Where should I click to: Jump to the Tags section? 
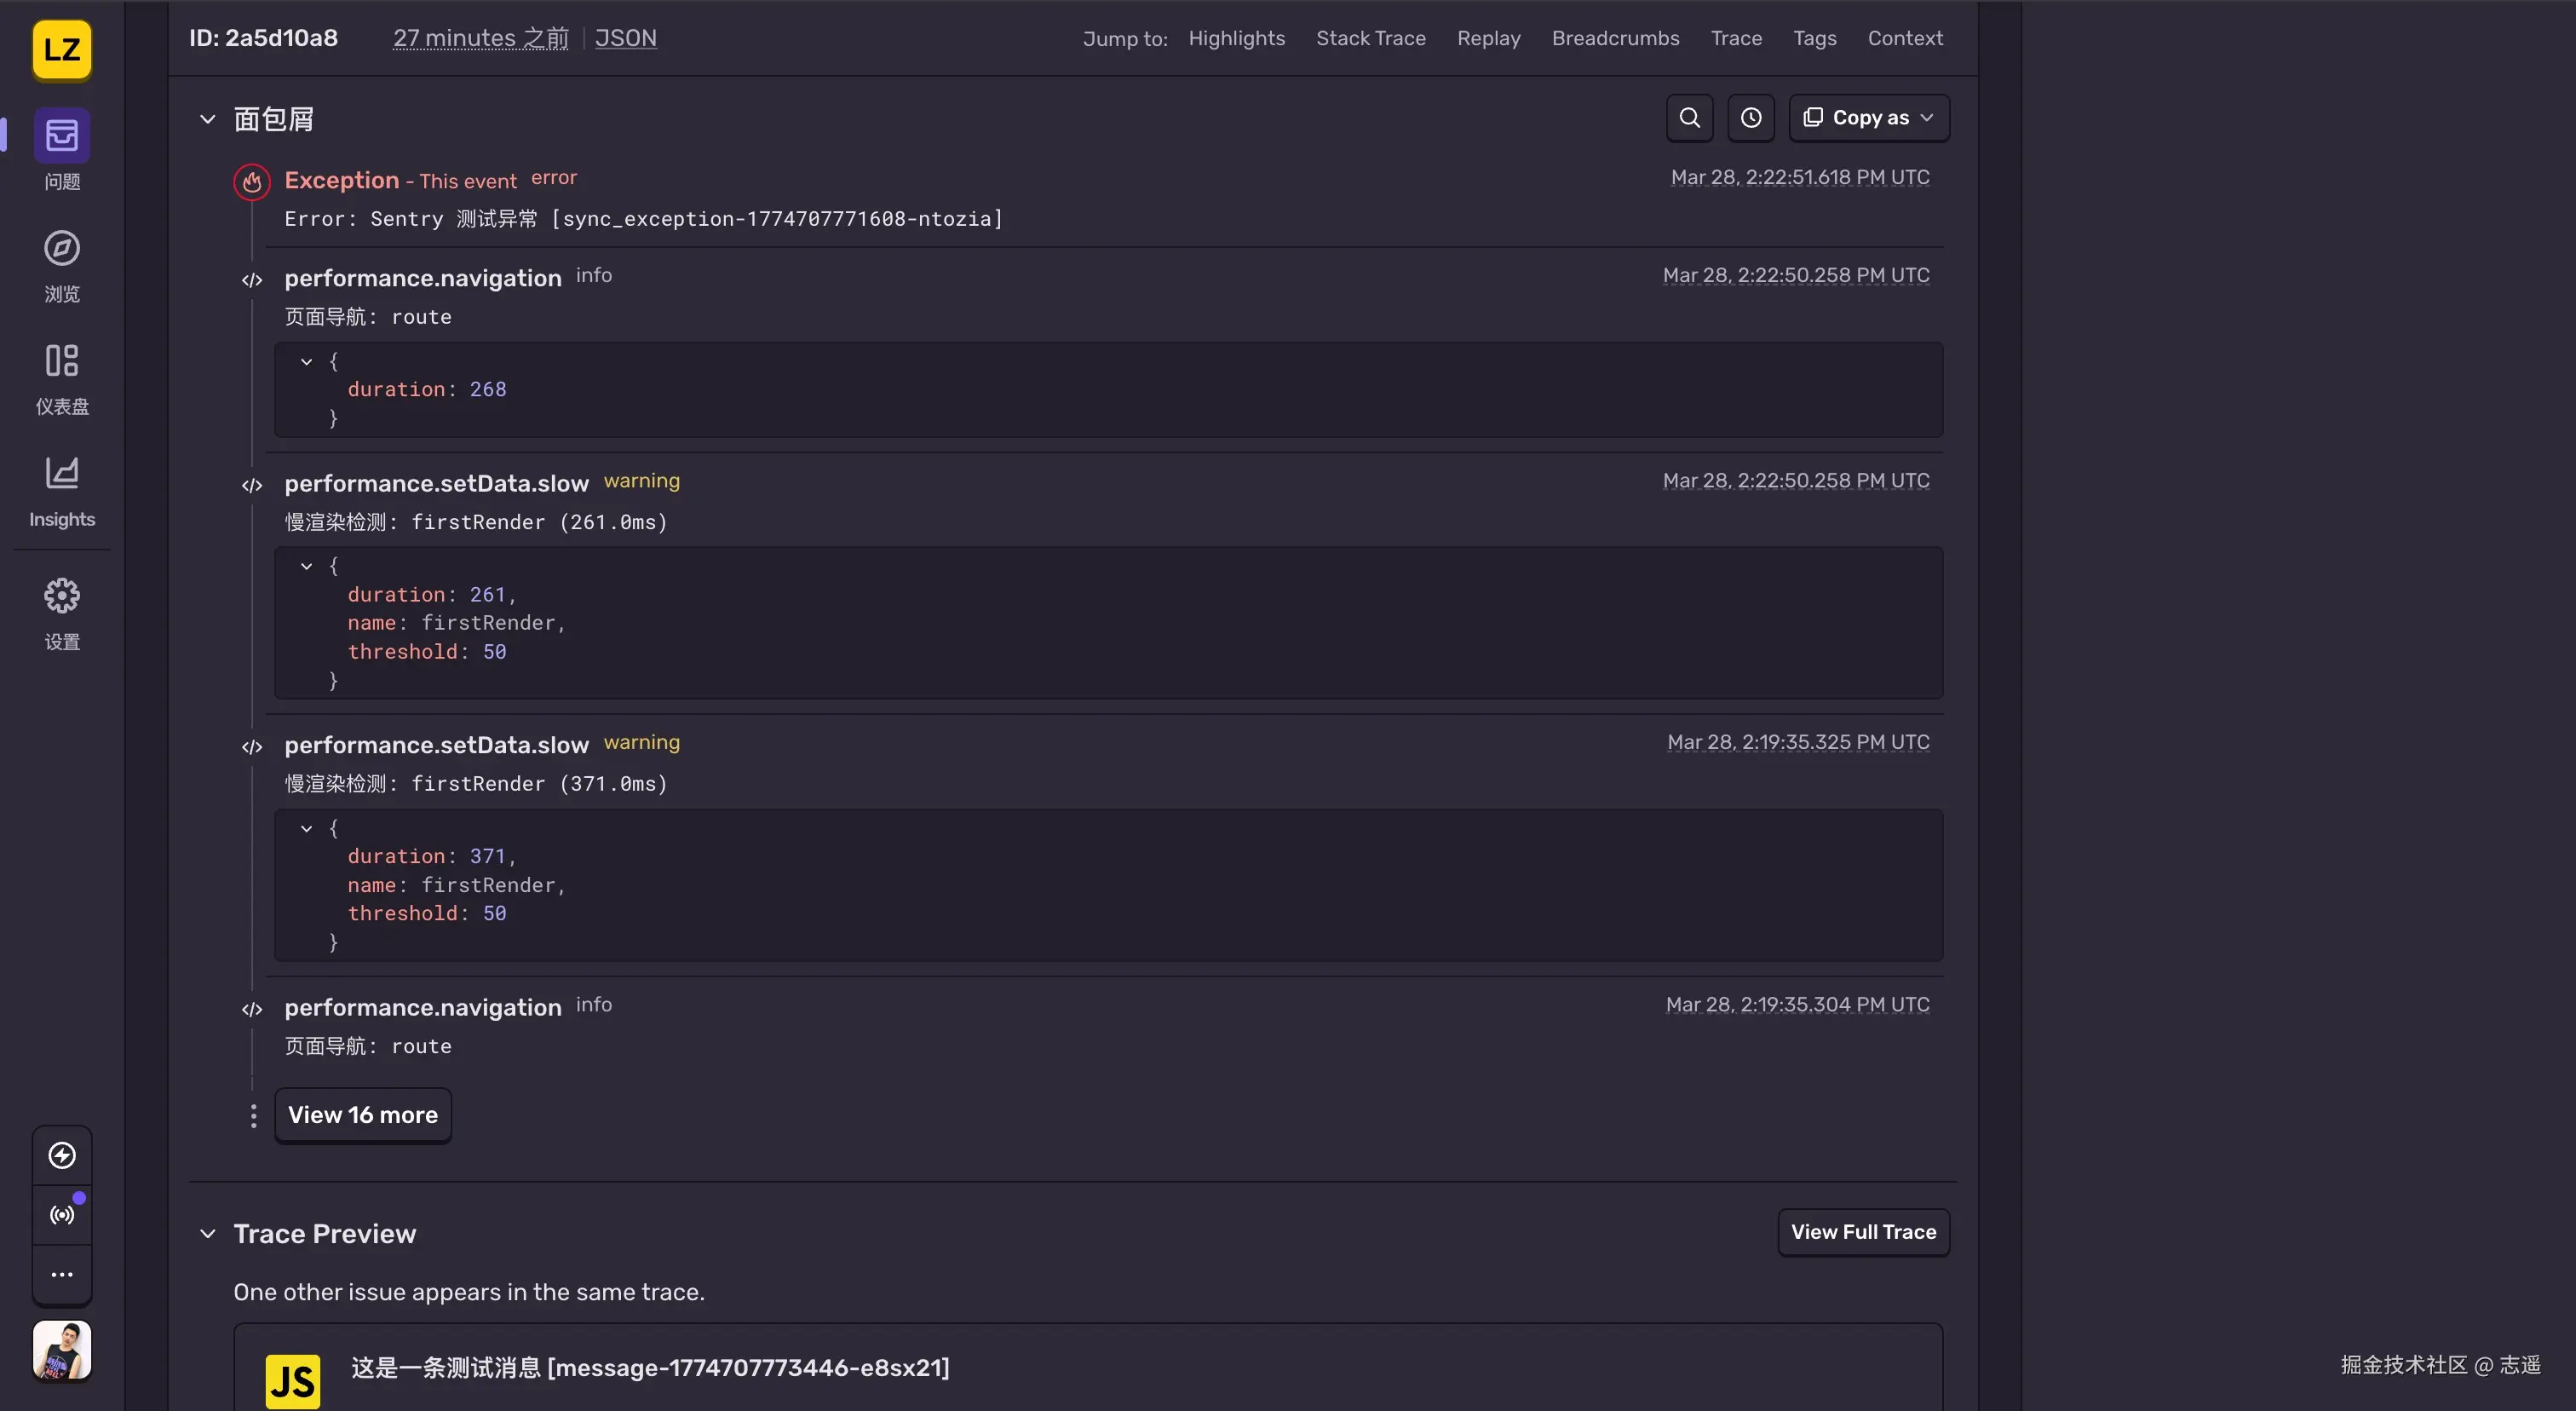pyautogui.click(x=1814, y=38)
